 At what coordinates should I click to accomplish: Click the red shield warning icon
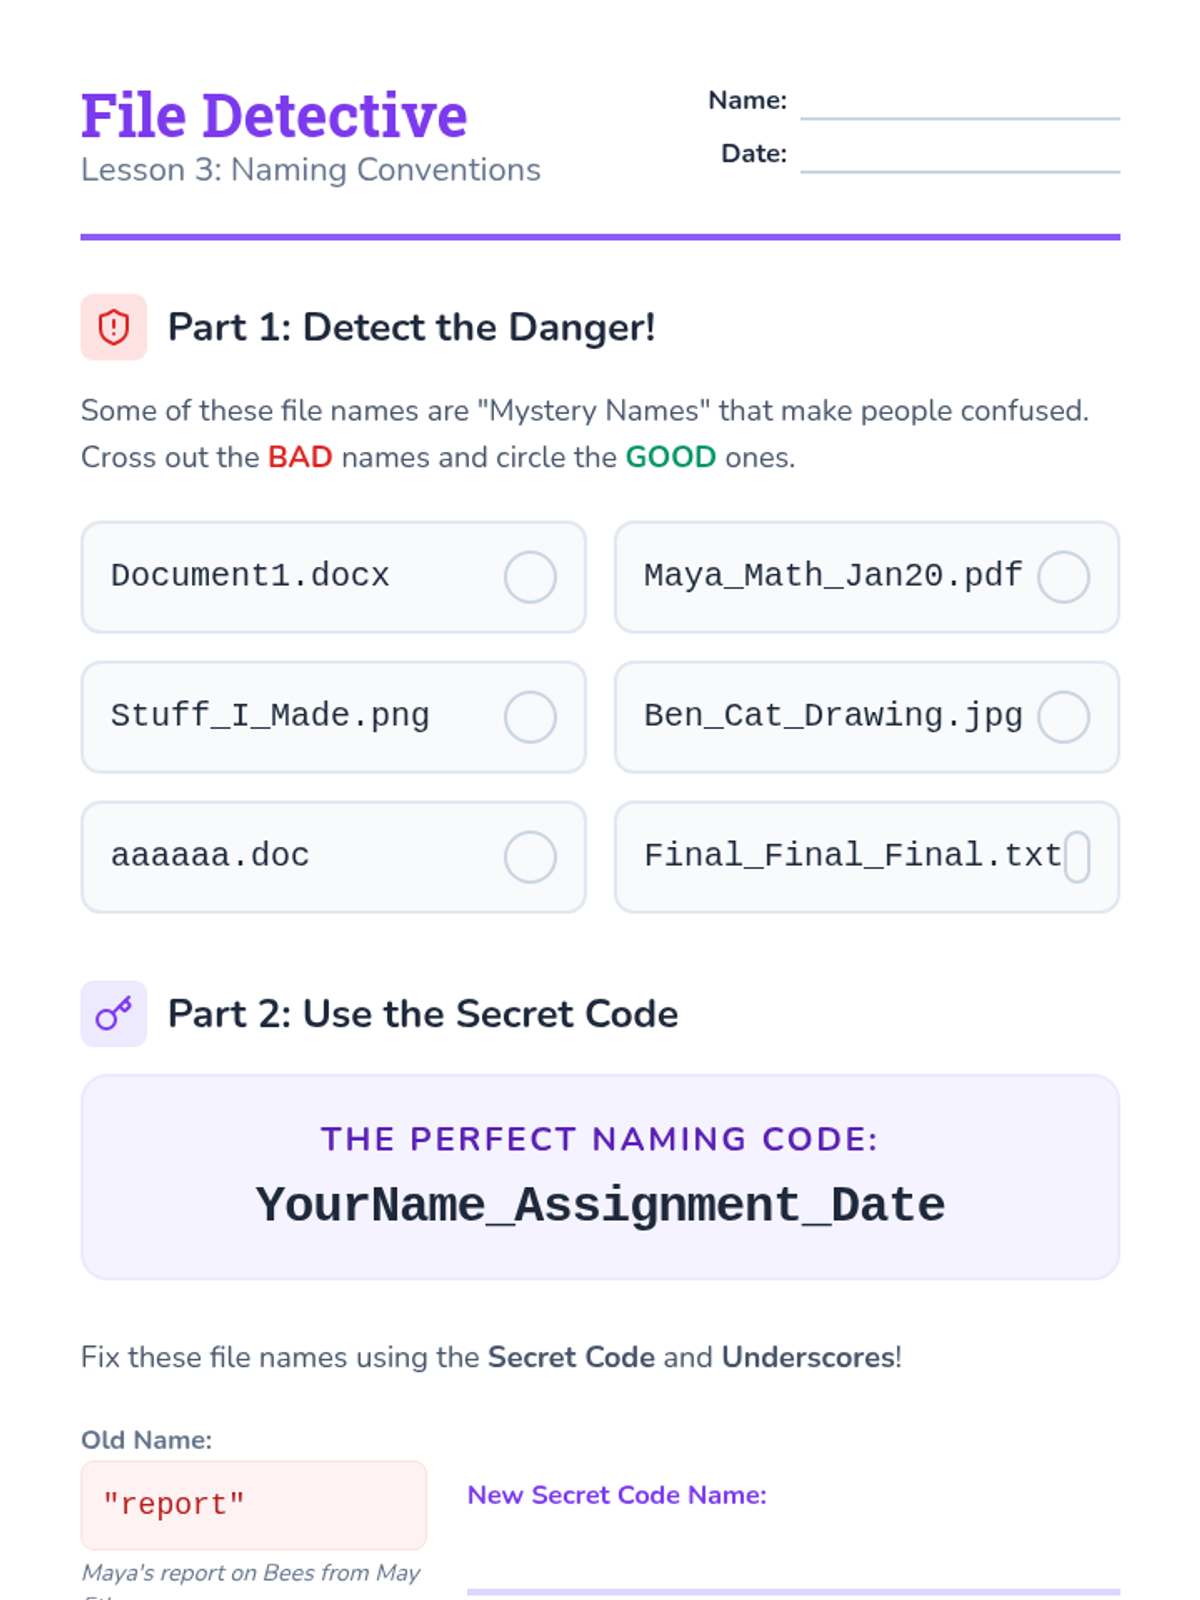[x=114, y=327]
